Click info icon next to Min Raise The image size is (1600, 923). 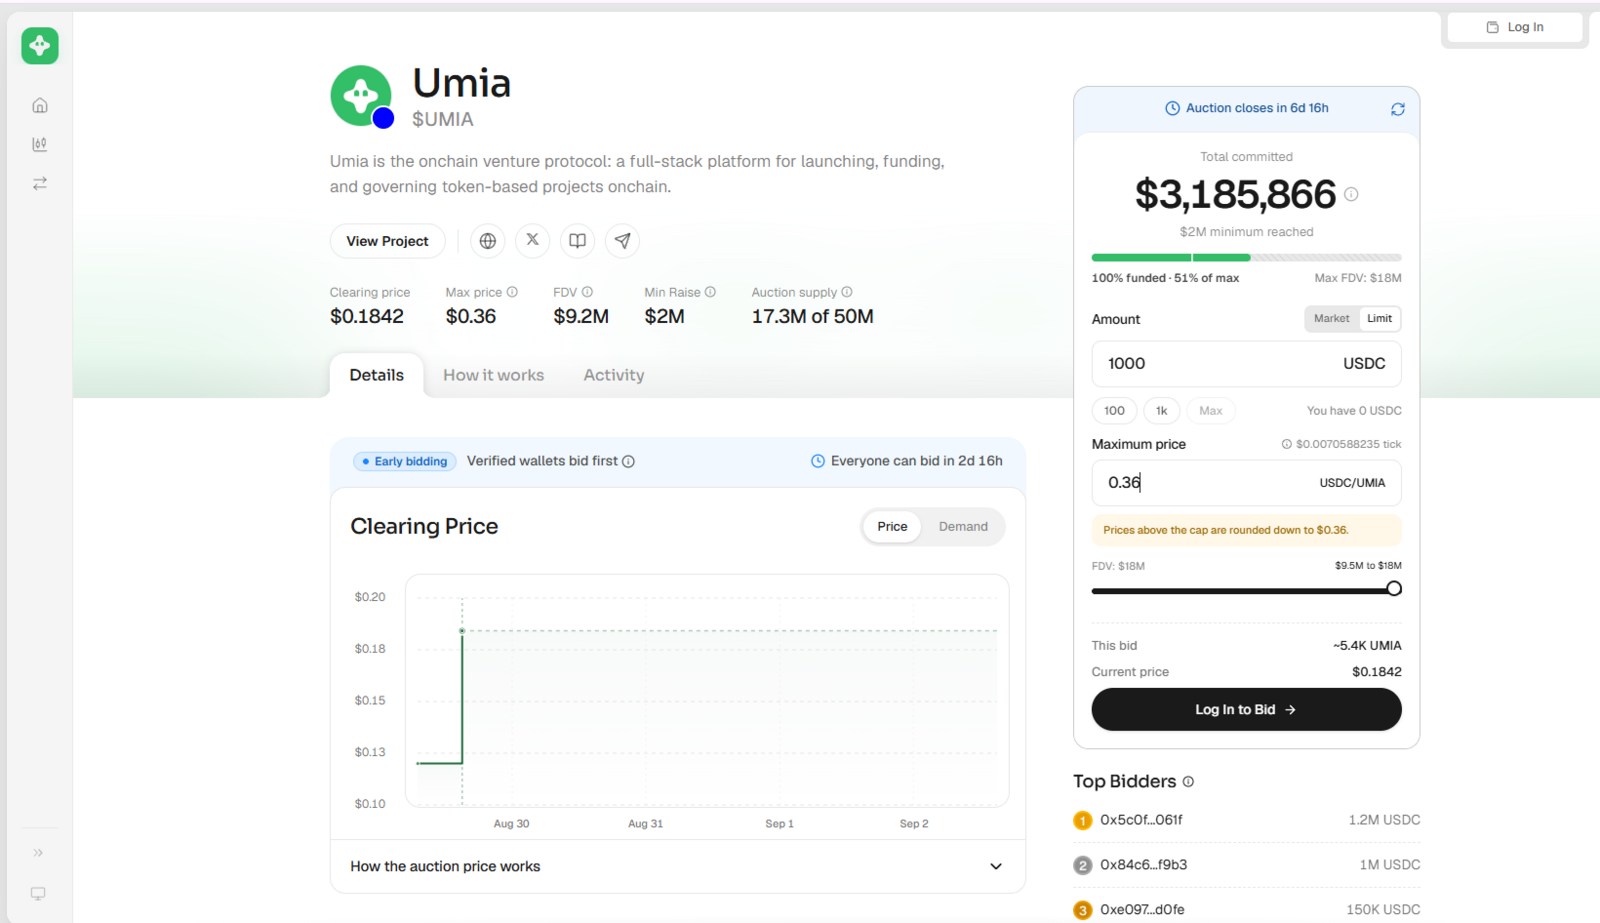pos(710,292)
